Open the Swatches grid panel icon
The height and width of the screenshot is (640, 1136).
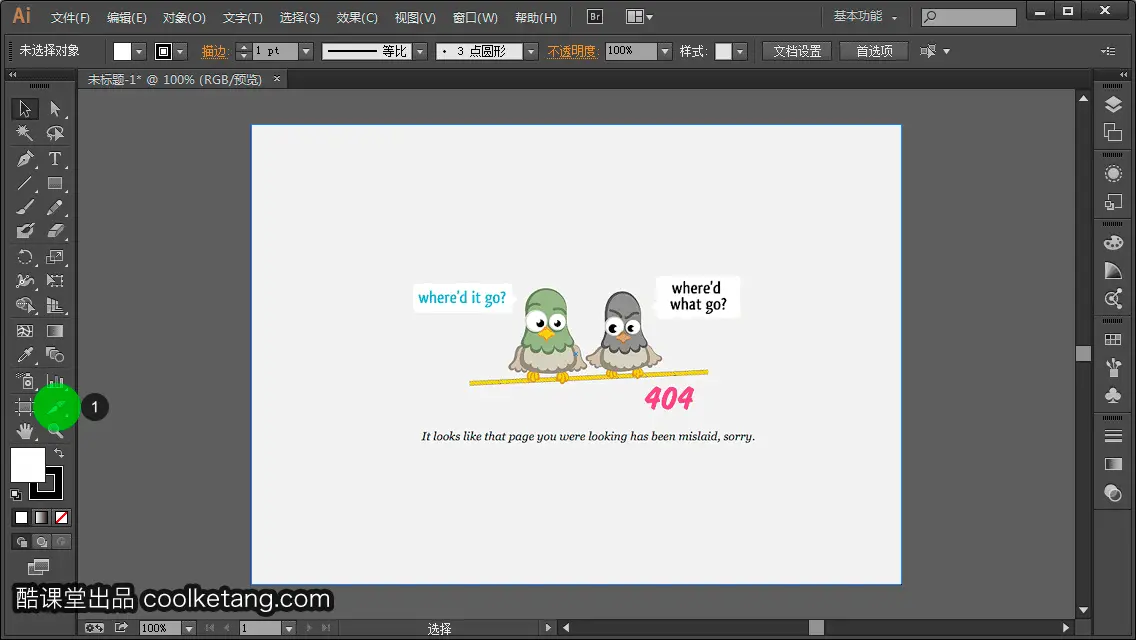click(1114, 339)
